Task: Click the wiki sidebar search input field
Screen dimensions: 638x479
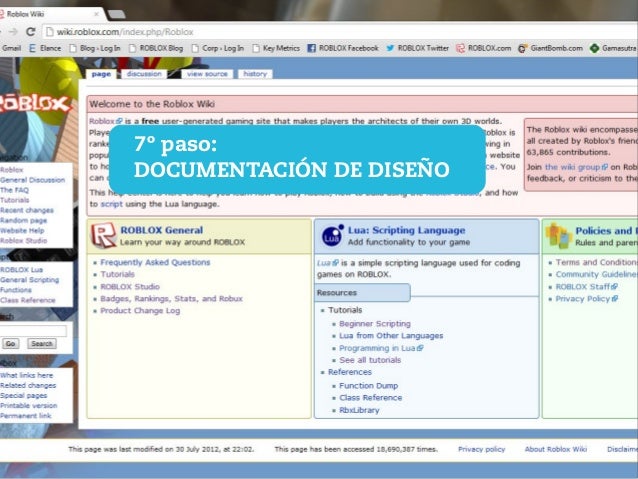Action: (x=33, y=331)
